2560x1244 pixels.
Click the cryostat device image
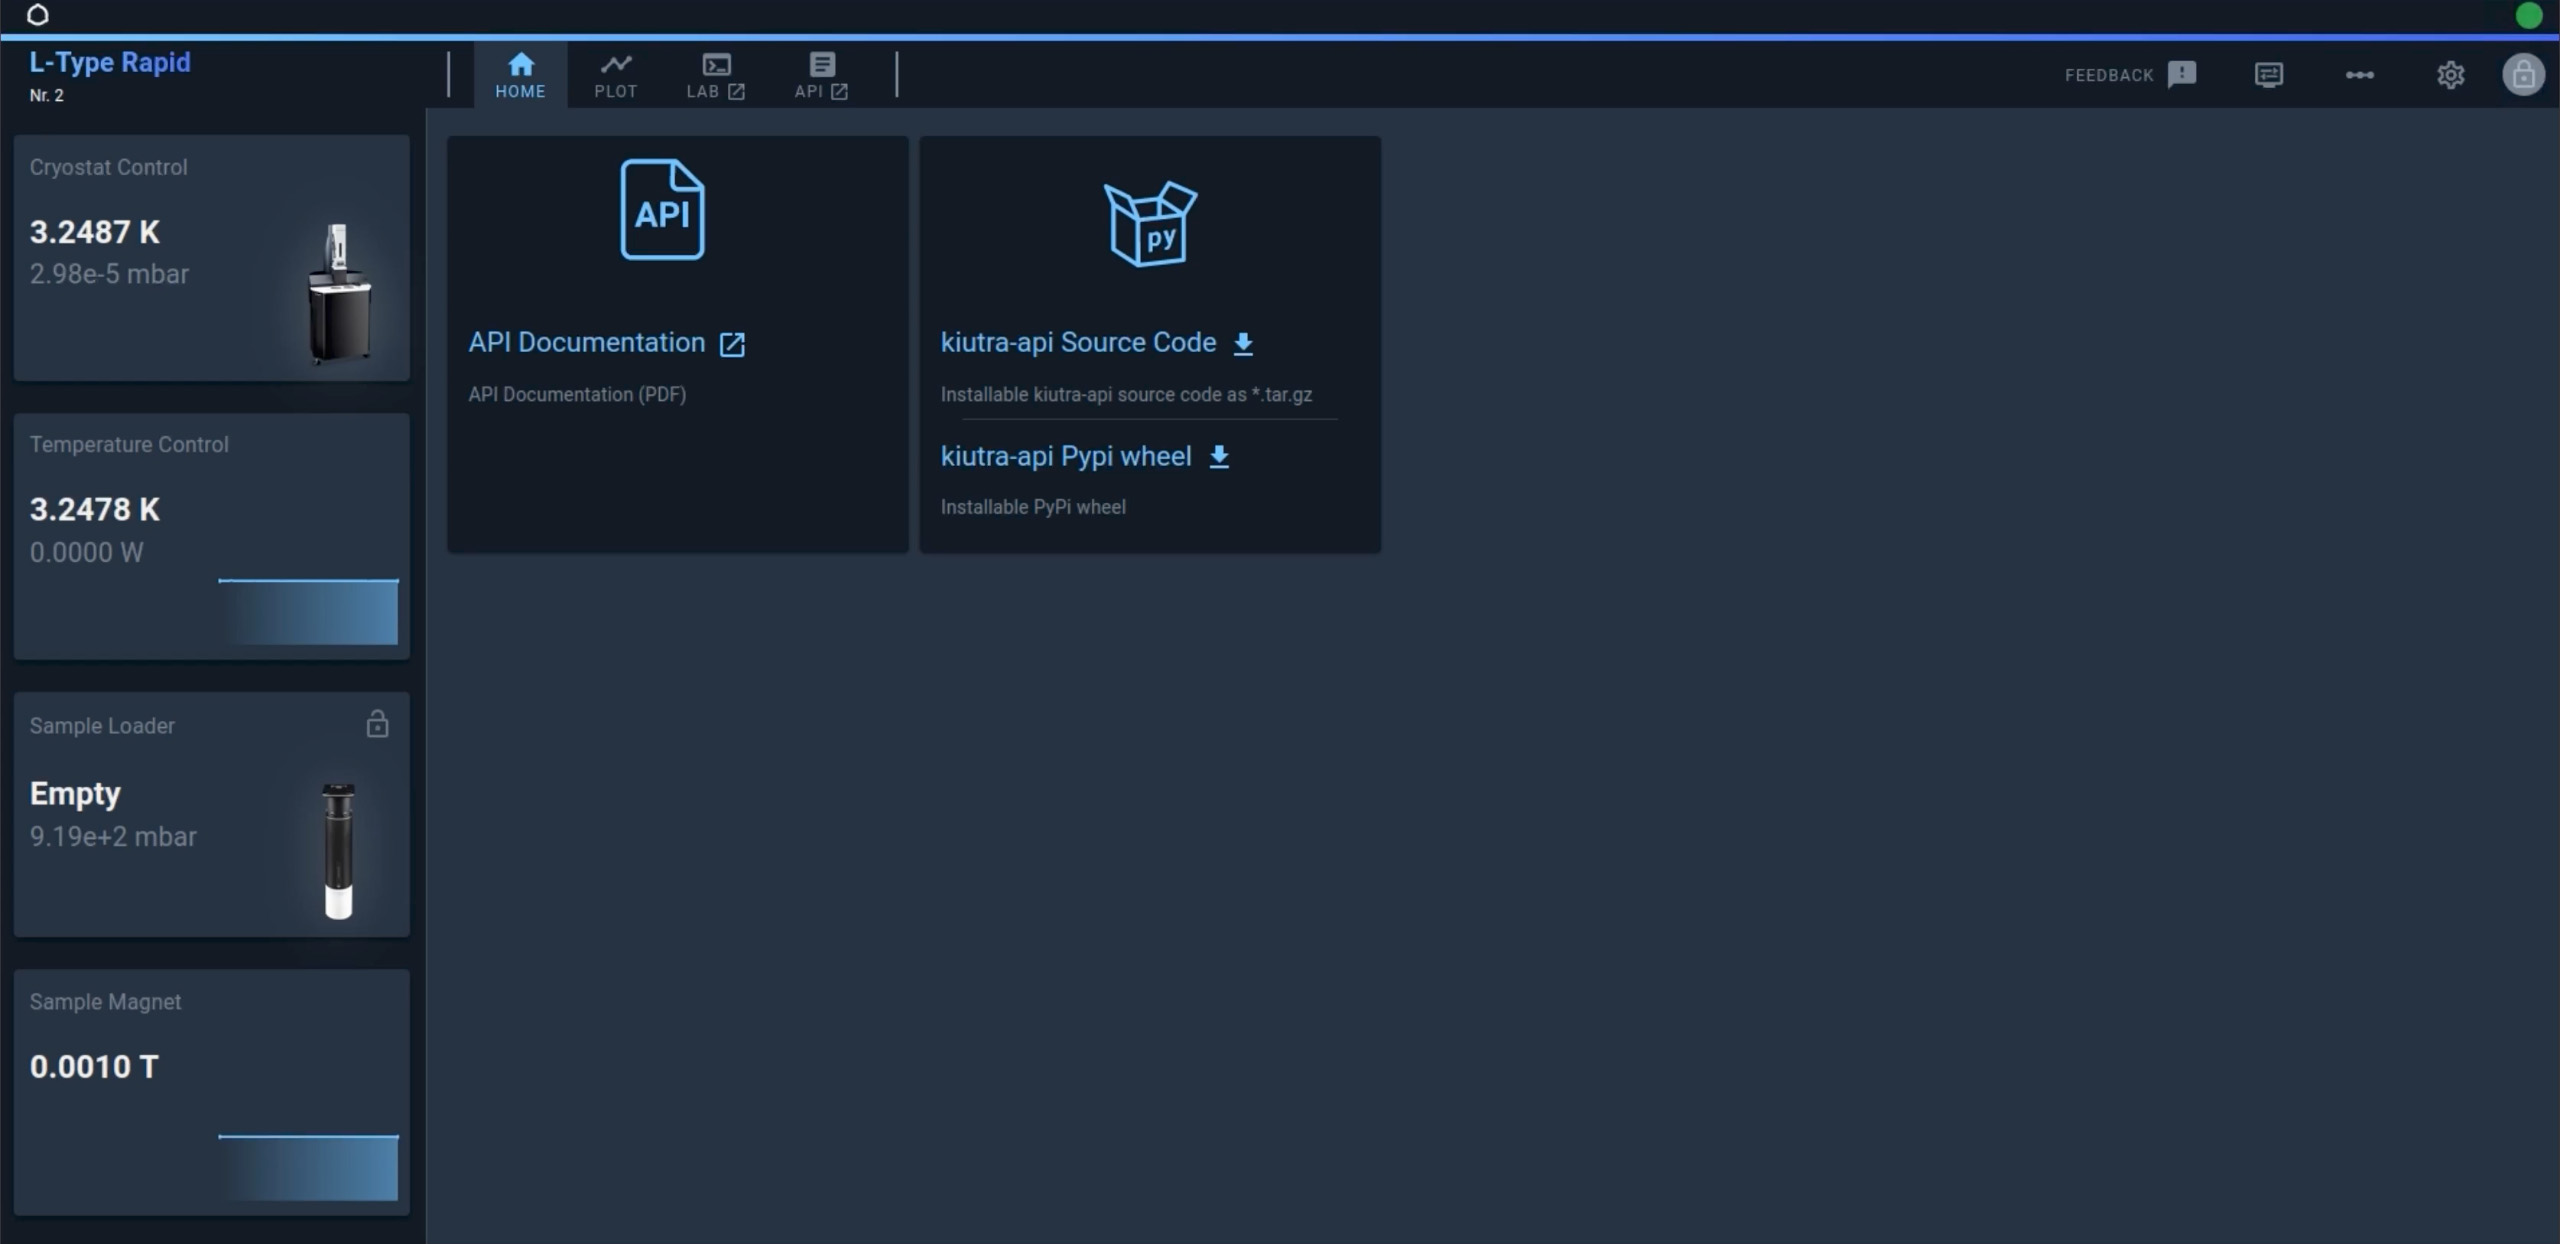click(339, 292)
